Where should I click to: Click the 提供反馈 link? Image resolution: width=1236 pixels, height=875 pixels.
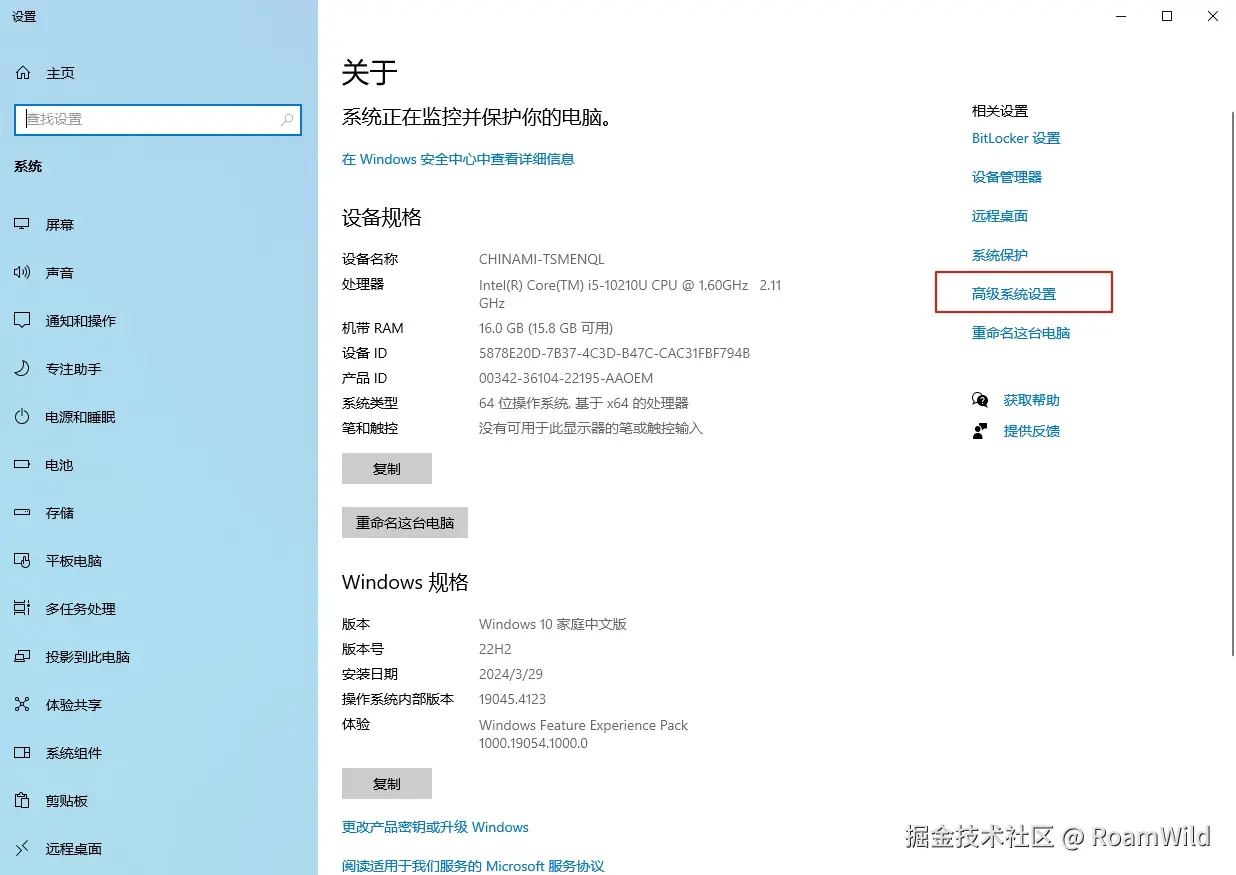(1032, 431)
